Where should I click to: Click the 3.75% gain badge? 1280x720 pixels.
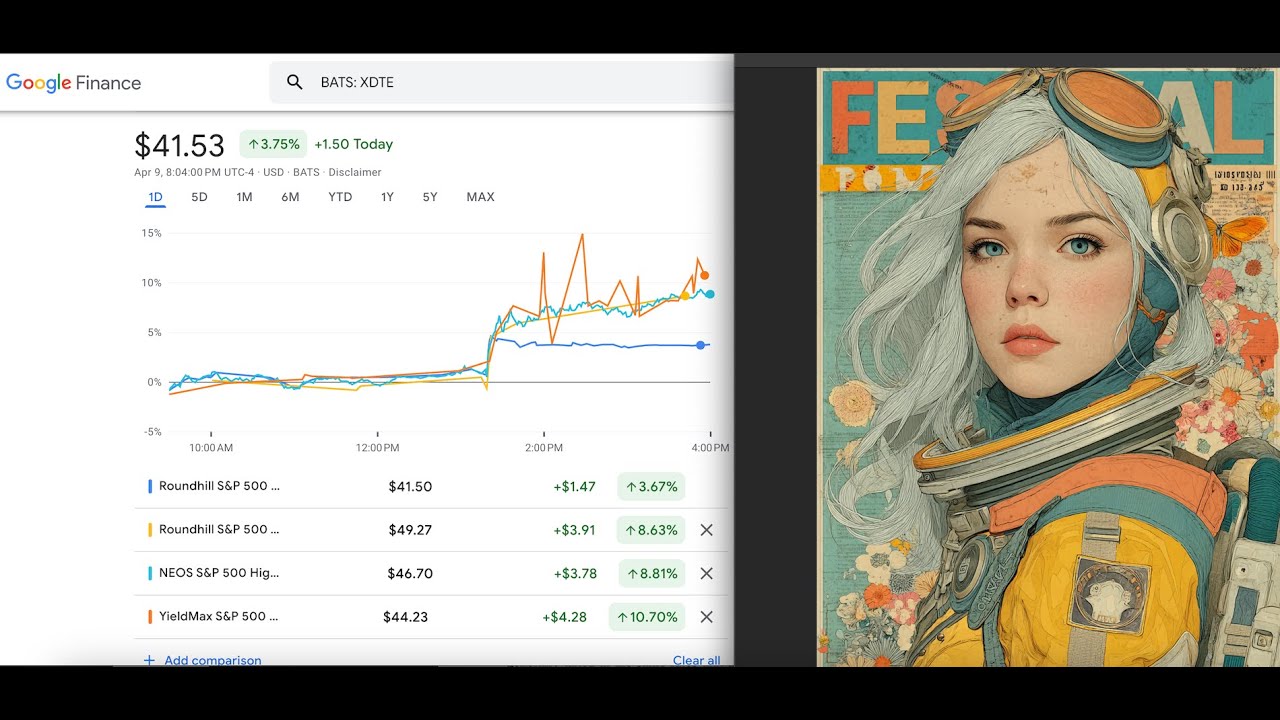(273, 144)
